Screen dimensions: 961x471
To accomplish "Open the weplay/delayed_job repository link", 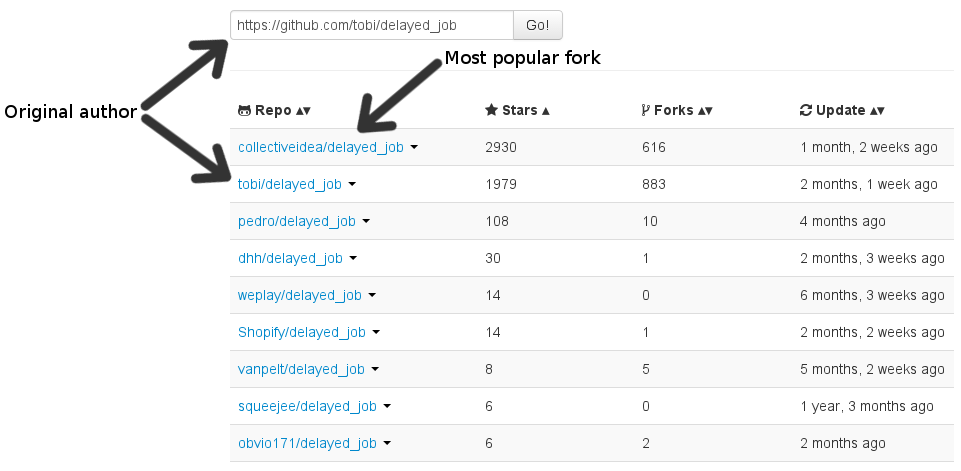I will (x=300, y=295).
